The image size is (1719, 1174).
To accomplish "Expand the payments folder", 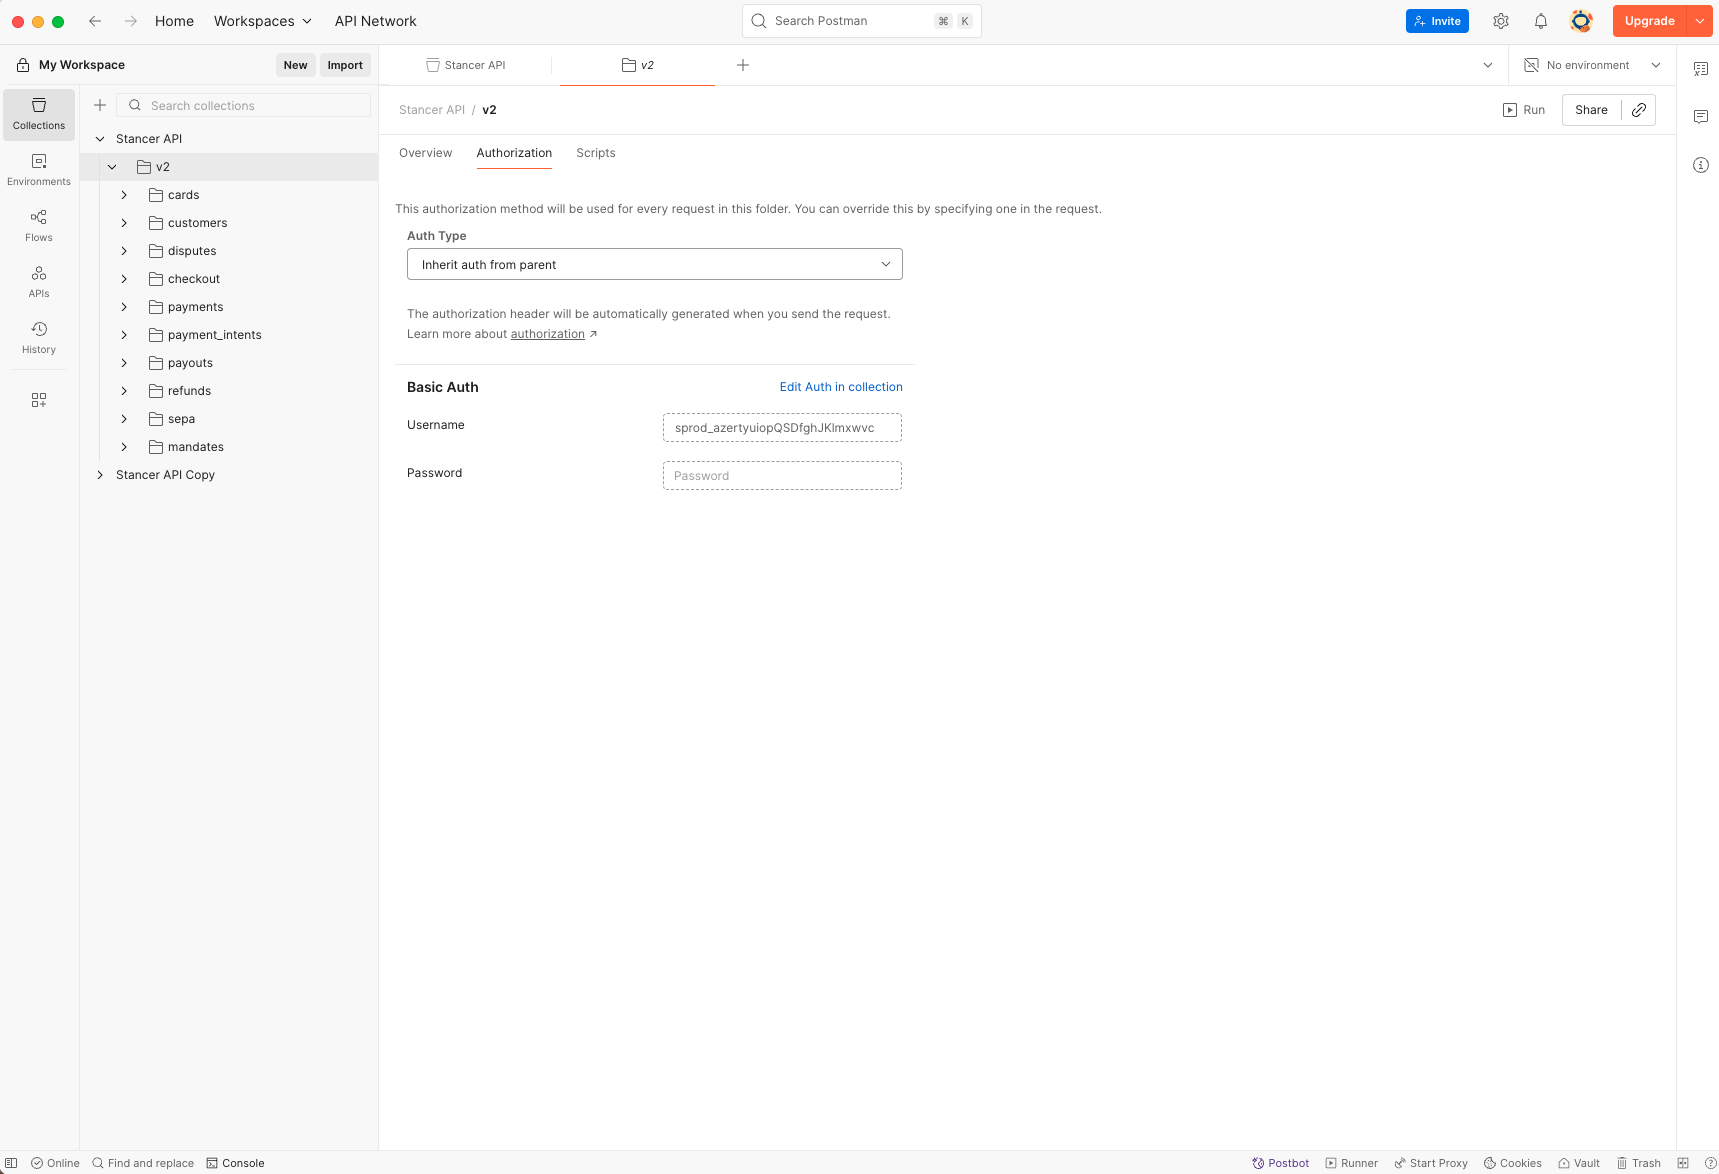I will point(124,307).
